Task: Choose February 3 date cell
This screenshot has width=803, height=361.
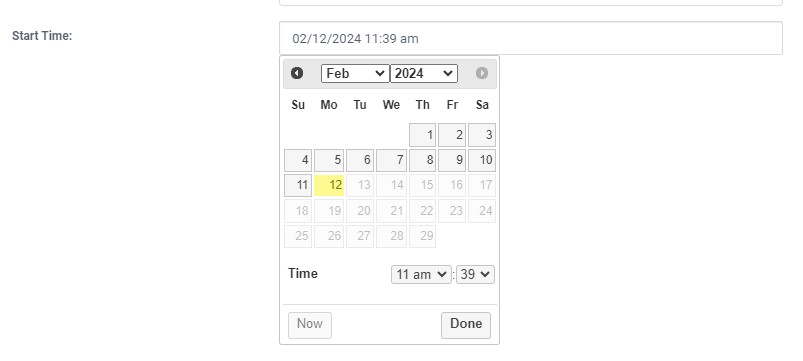Action: pyautogui.click(x=482, y=135)
